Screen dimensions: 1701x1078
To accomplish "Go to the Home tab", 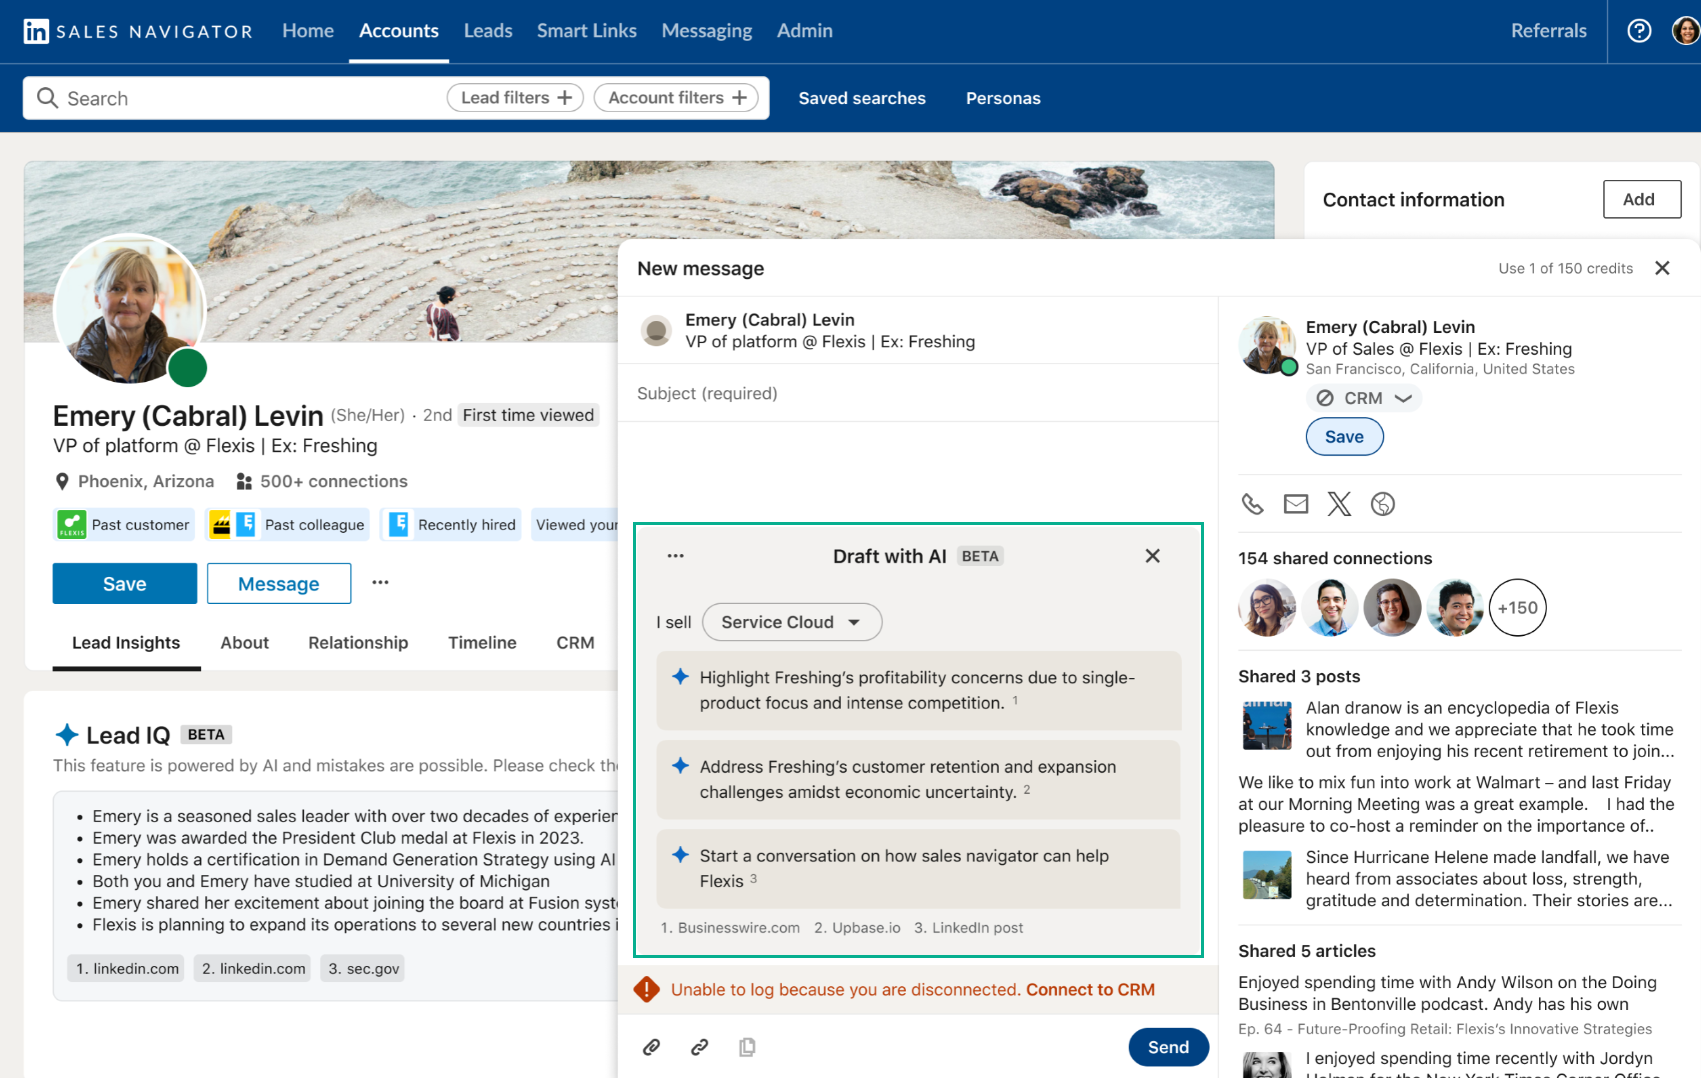I will point(308,31).
